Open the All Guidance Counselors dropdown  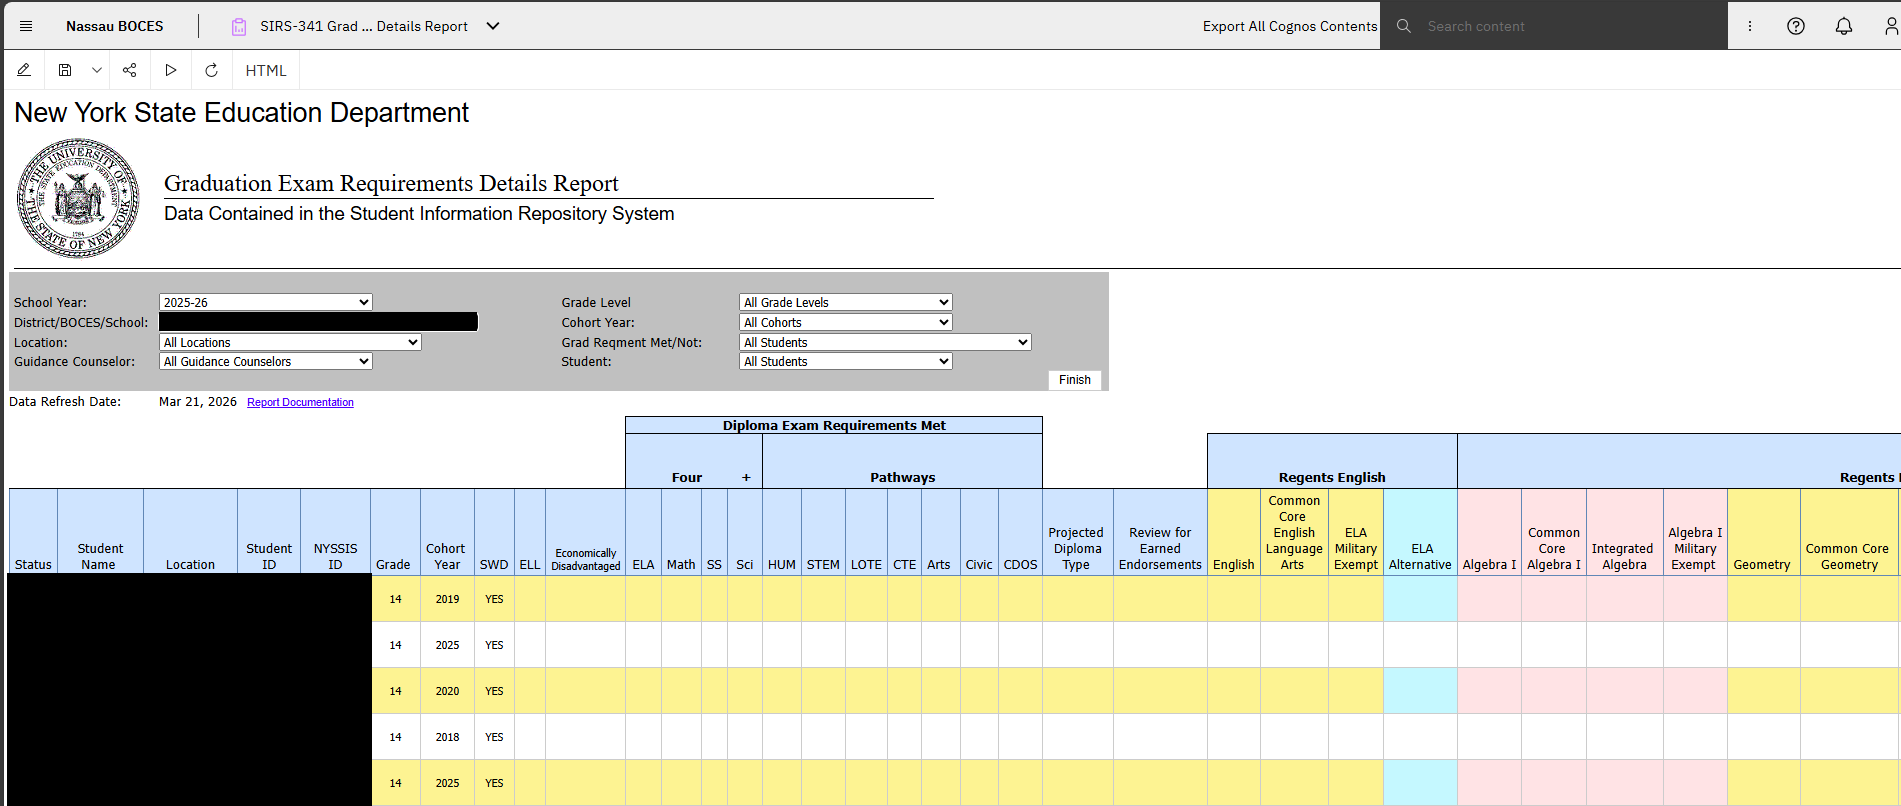[266, 361]
